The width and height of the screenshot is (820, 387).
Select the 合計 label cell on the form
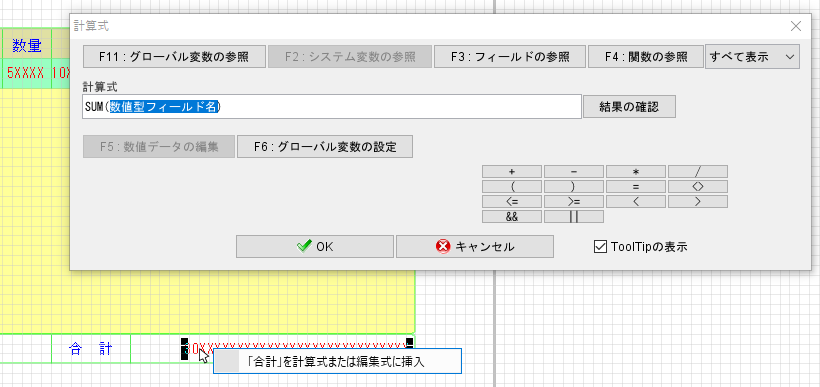(90, 349)
